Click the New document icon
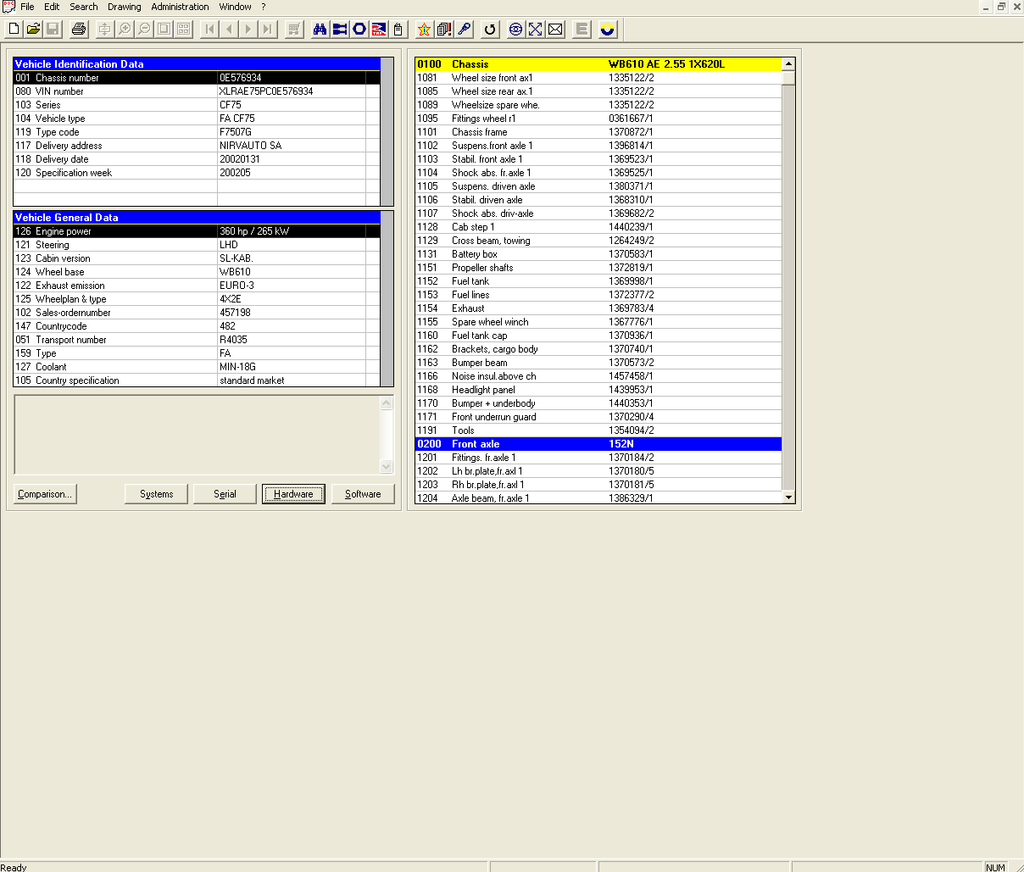The width and height of the screenshot is (1024, 872). [14, 29]
